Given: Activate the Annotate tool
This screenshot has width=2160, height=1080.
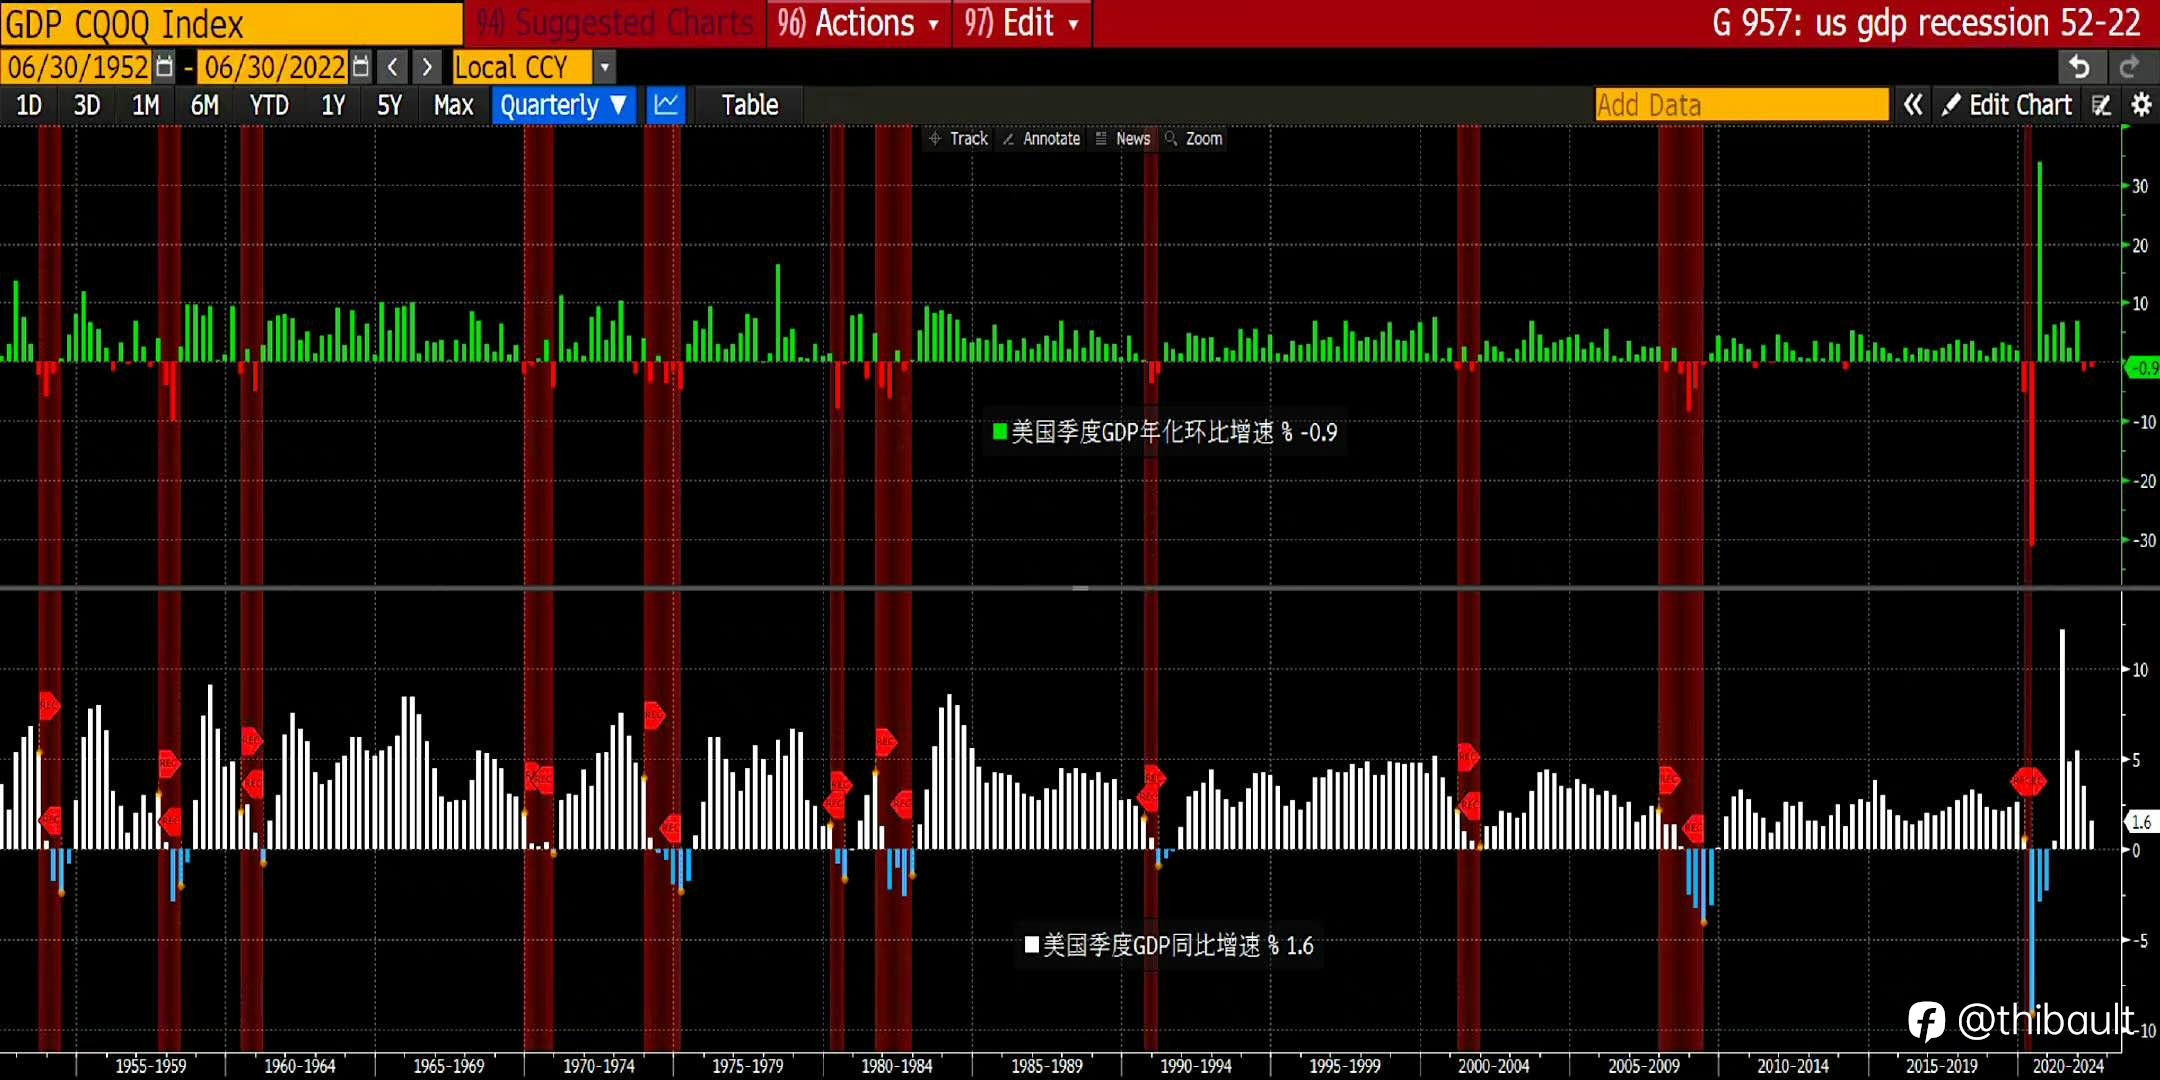Looking at the screenshot, I should click(1041, 138).
